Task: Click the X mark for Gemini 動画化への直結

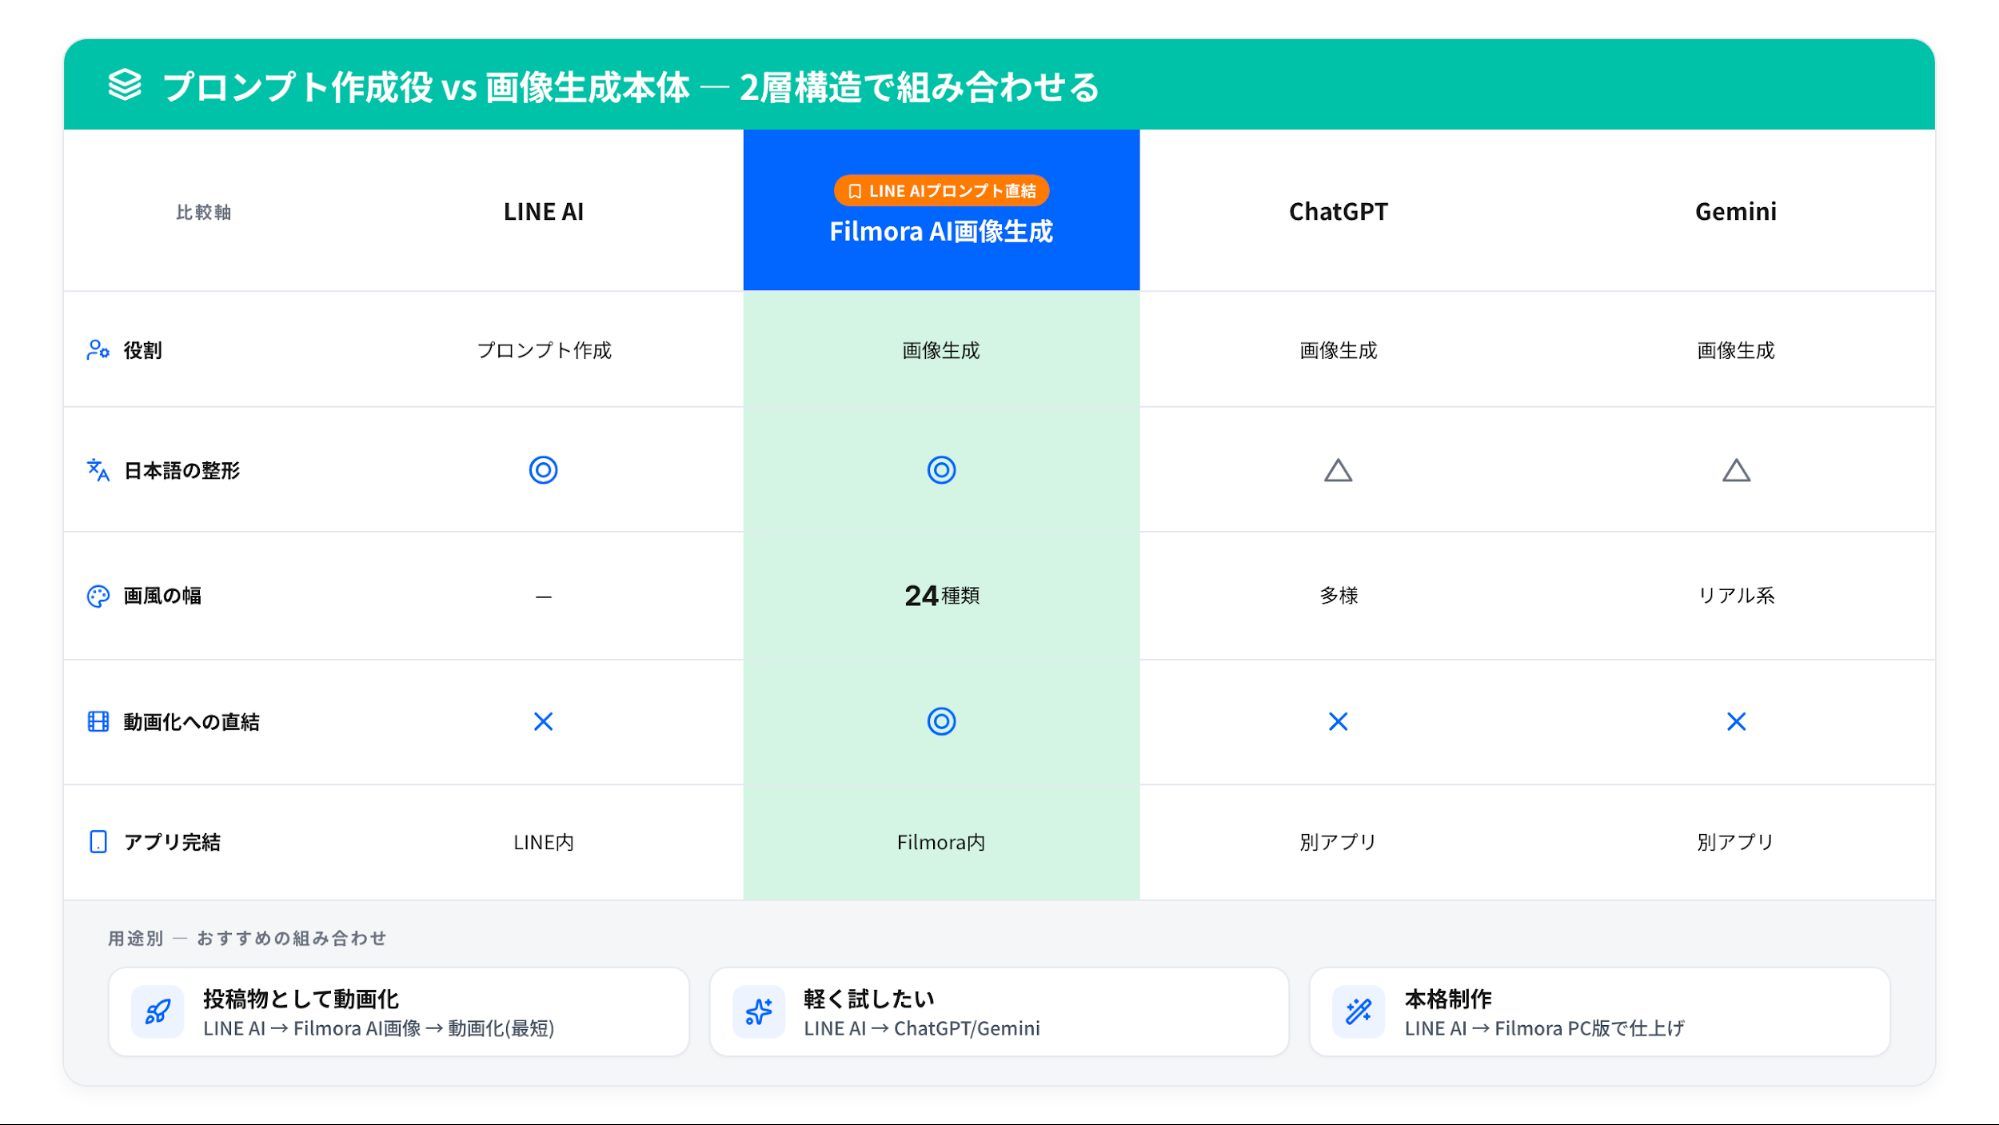Action: [x=1736, y=722]
